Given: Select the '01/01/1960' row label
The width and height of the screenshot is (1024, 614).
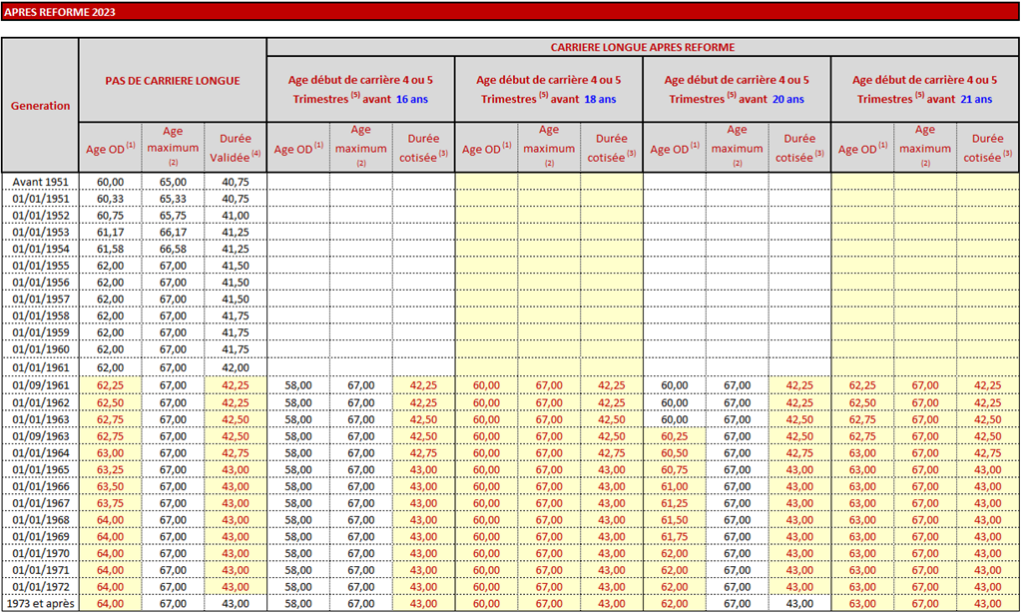Looking at the screenshot, I should tap(40, 349).
